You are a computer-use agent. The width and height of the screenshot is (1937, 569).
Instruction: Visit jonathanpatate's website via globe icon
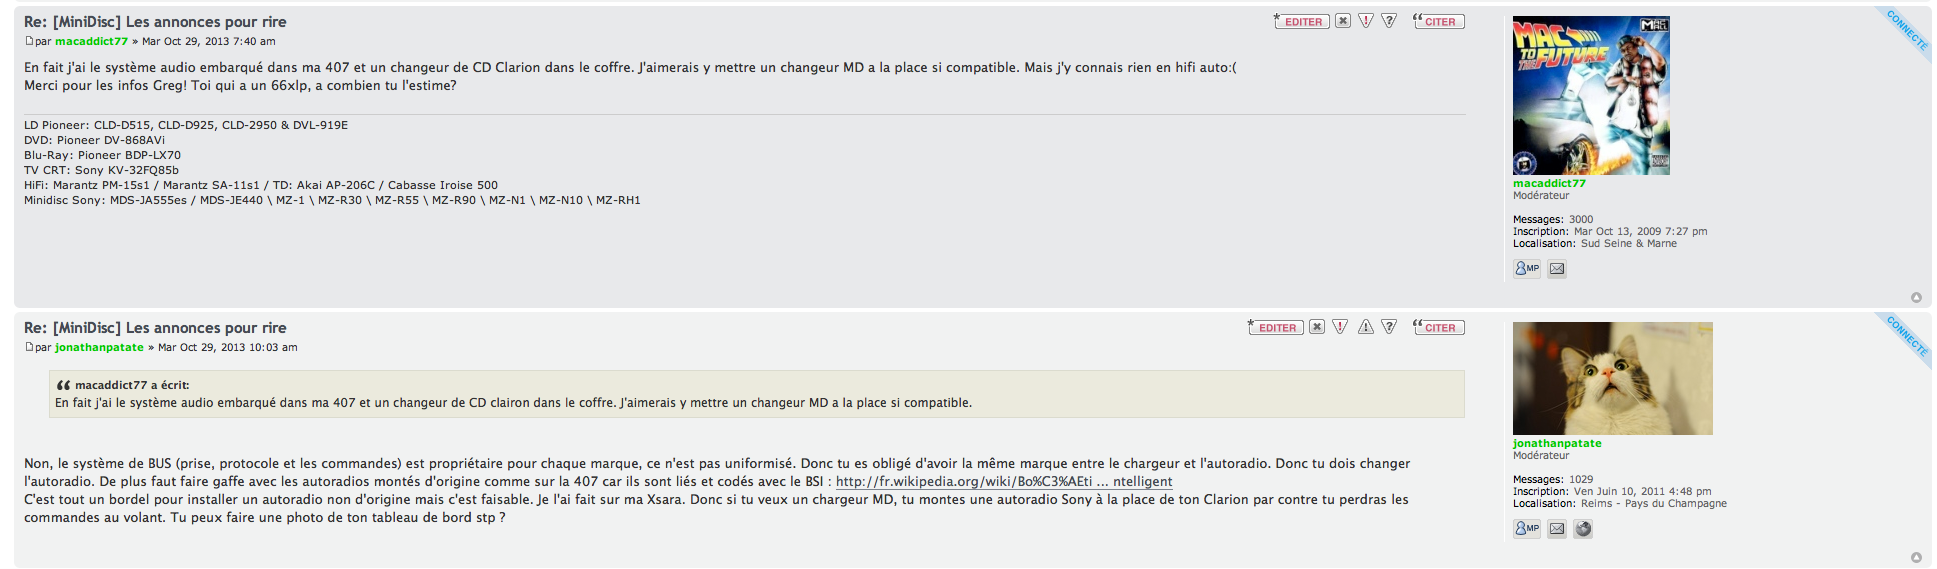1583,528
